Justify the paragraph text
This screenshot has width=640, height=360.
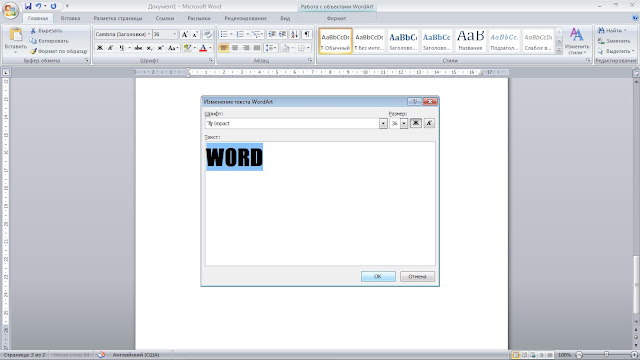[x=257, y=48]
